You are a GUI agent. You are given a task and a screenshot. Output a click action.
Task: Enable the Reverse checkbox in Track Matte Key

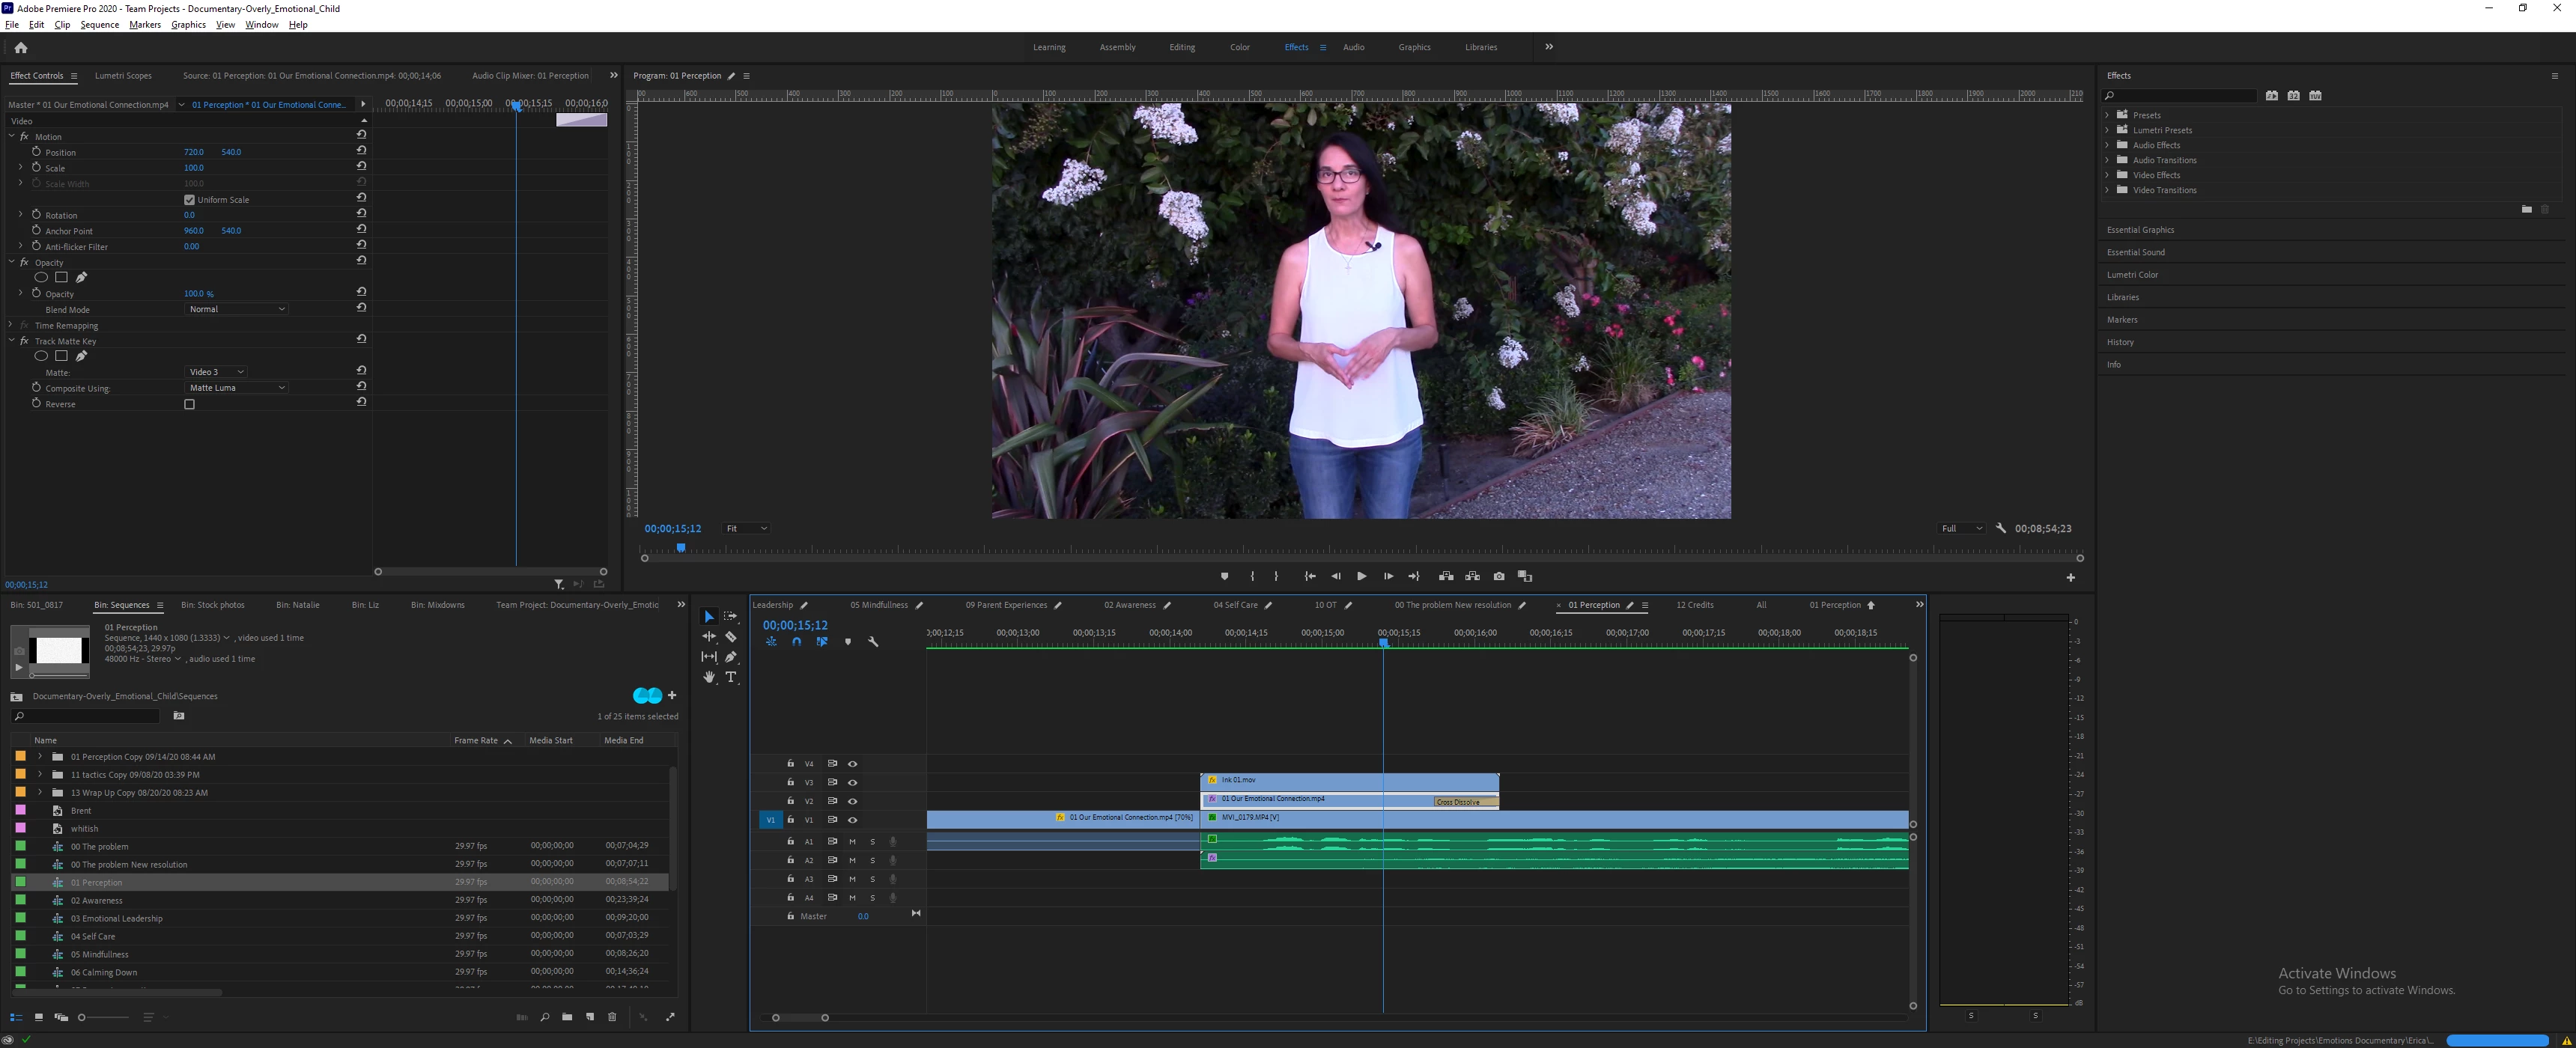pyautogui.click(x=190, y=405)
